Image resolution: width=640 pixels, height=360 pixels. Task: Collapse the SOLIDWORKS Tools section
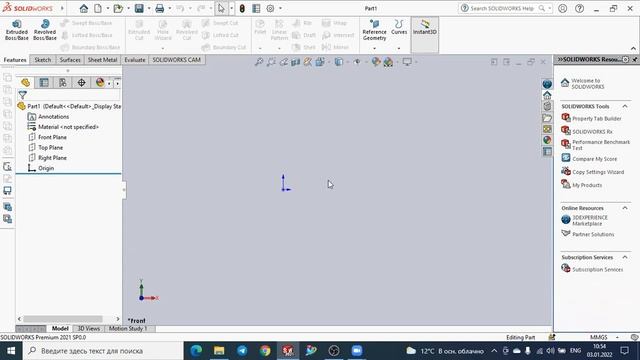[x=625, y=106]
